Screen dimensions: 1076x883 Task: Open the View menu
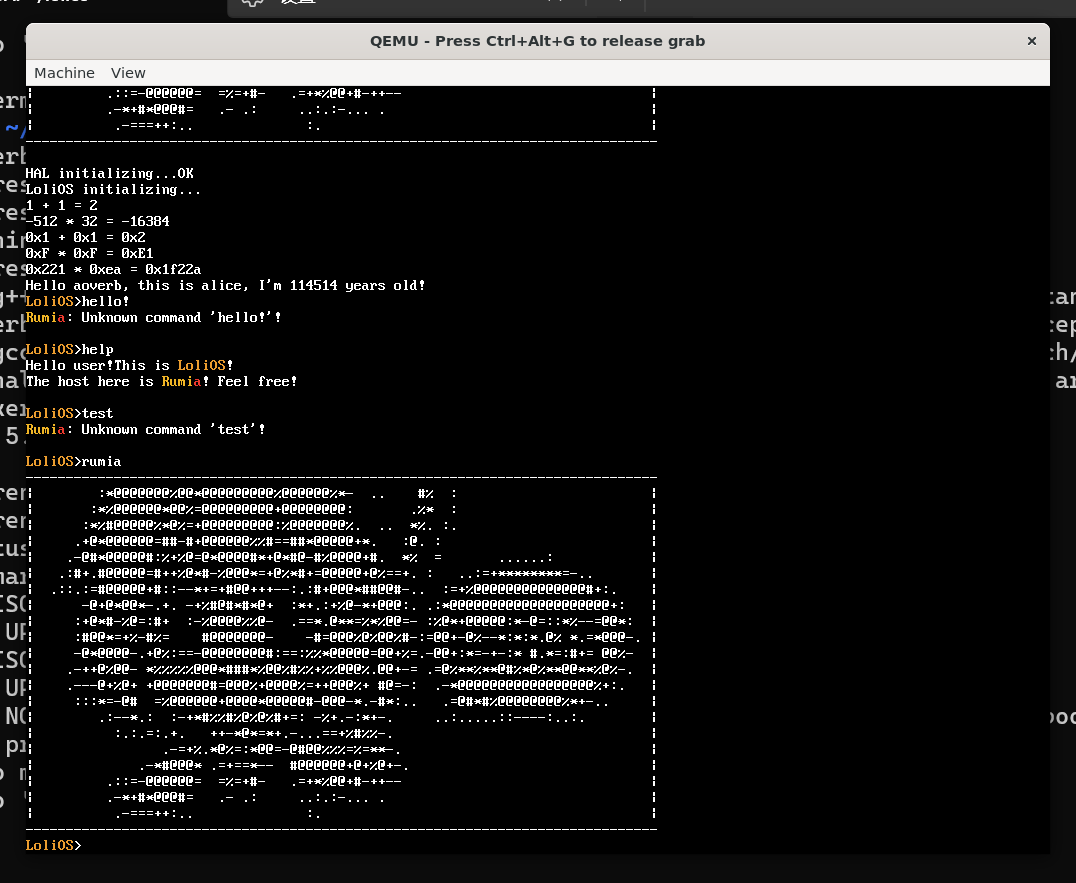pyautogui.click(x=128, y=73)
